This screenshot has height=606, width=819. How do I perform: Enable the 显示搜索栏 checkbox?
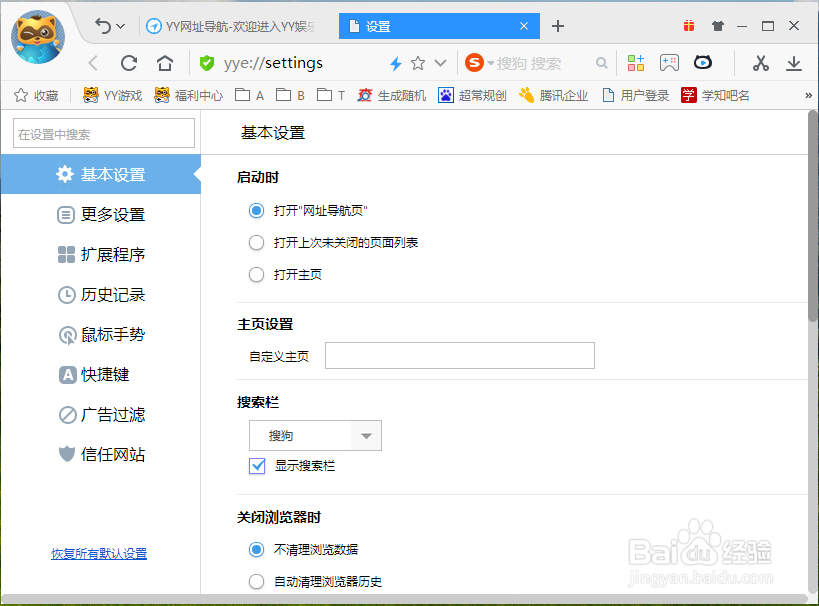(x=257, y=466)
